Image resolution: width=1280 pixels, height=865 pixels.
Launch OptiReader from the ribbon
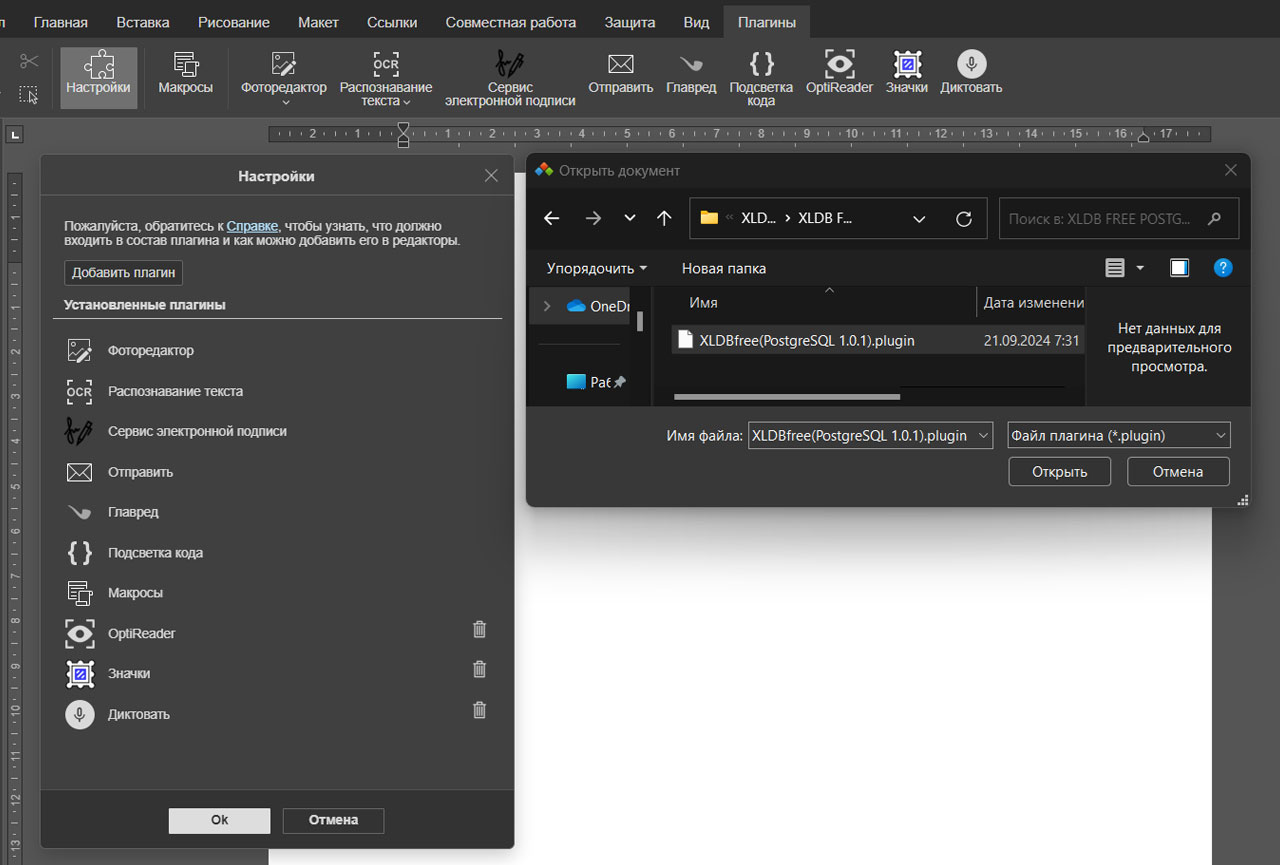coord(839,73)
